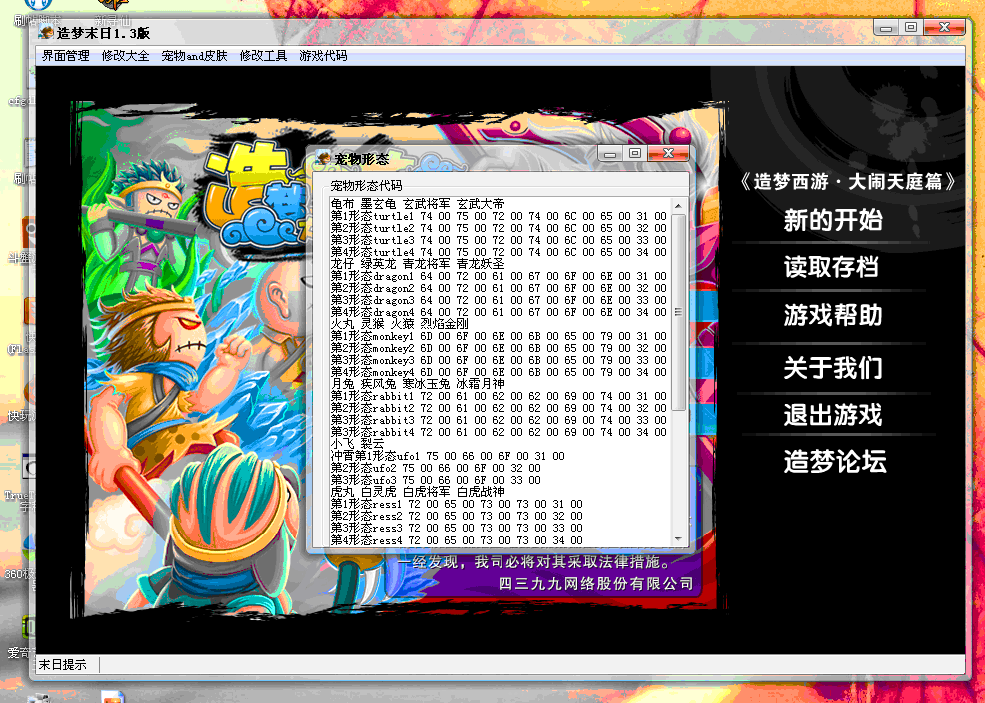Minimize the 宠物形态 window
Image resolution: width=985 pixels, height=703 pixels.
608,154
